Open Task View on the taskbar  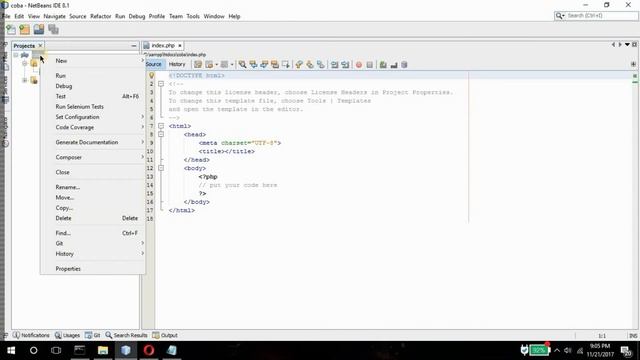click(56, 350)
